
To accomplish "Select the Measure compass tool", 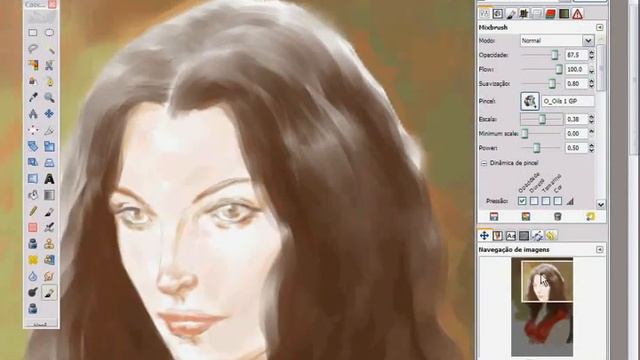I will tap(33, 114).
